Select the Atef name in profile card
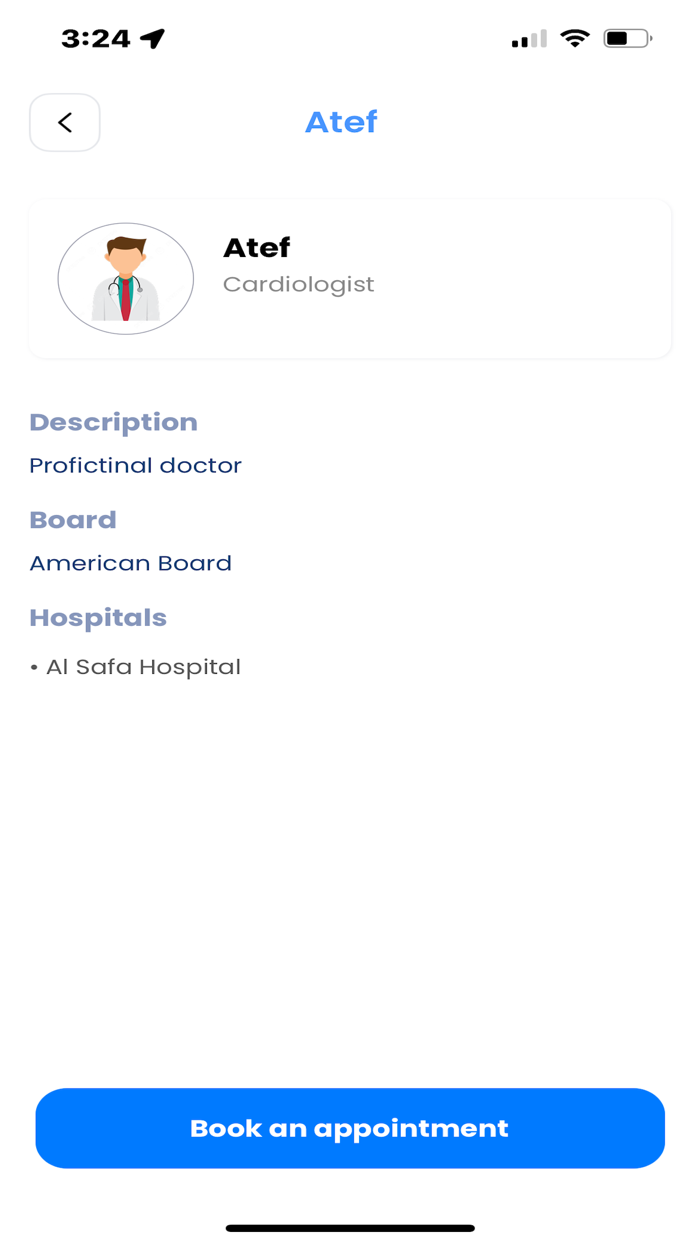Viewport: 700px width, 1244px height. coord(256,248)
